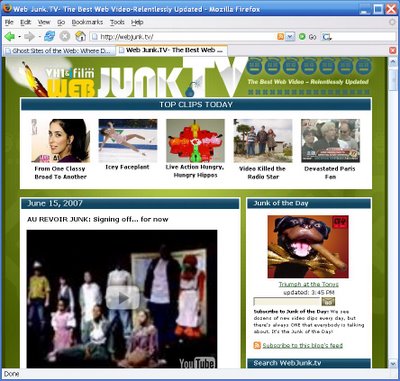Click the Icey Faceplant caption link
Image resolution: width=400 pixels, height=381 pixels.
[127, 167]
